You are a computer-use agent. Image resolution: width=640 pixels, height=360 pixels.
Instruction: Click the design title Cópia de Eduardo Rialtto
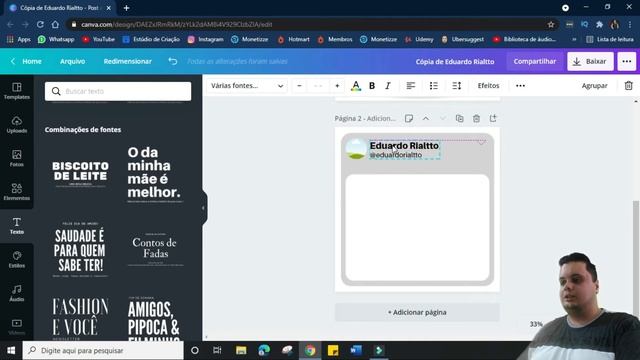(x=455, y=62)
